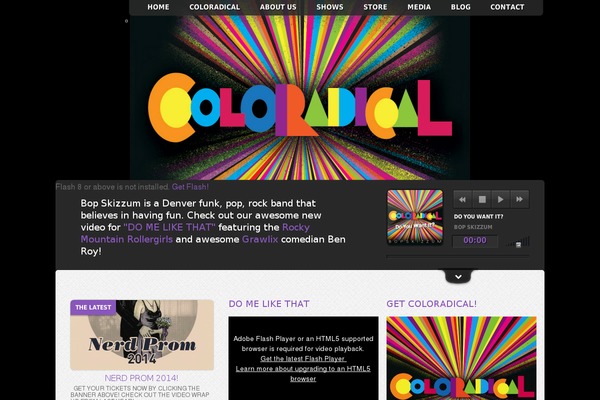Click the GET COLORADICAL! section heading
The image size is (600, 400).
click(x=431, y=304)
